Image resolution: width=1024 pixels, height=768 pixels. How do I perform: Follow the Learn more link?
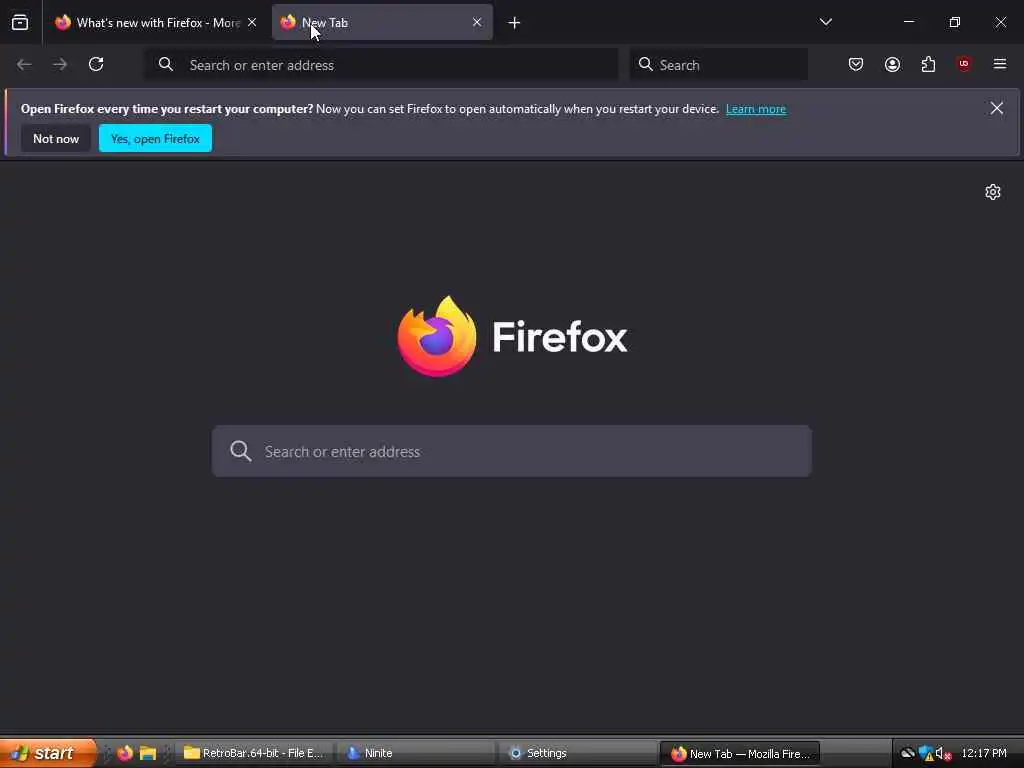click(x=756, y=109)
